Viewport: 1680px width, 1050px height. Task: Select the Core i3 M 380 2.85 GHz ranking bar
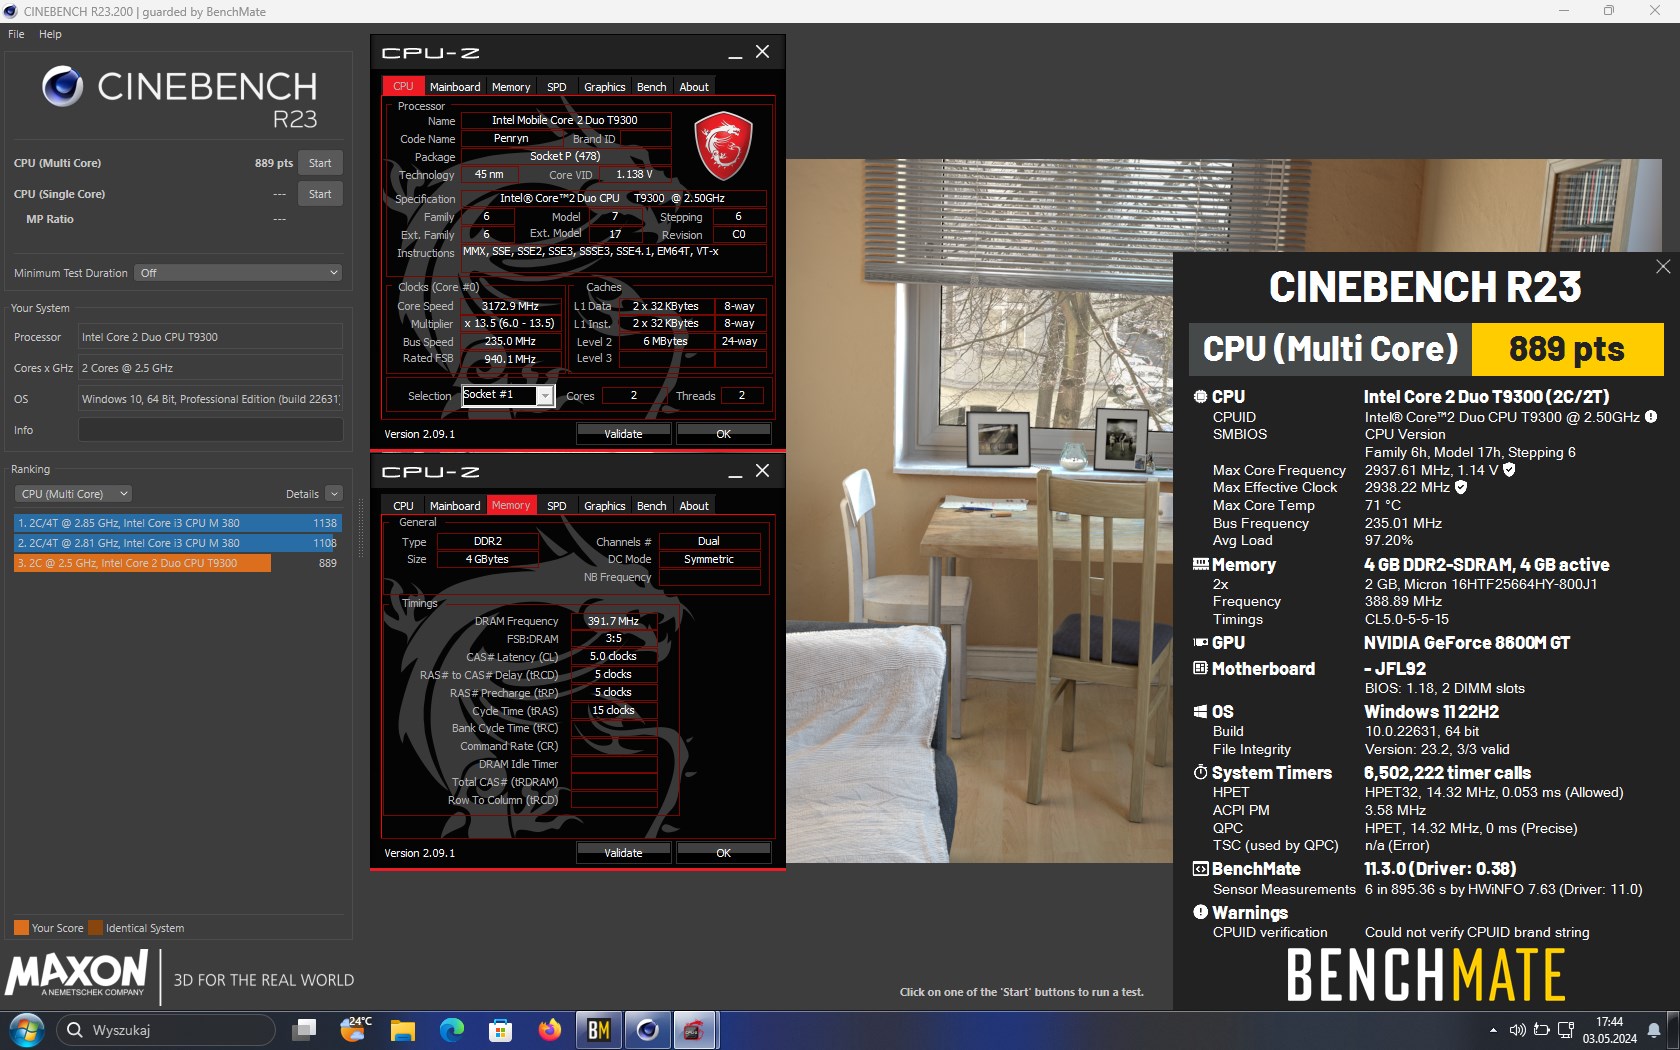[177, 523]
